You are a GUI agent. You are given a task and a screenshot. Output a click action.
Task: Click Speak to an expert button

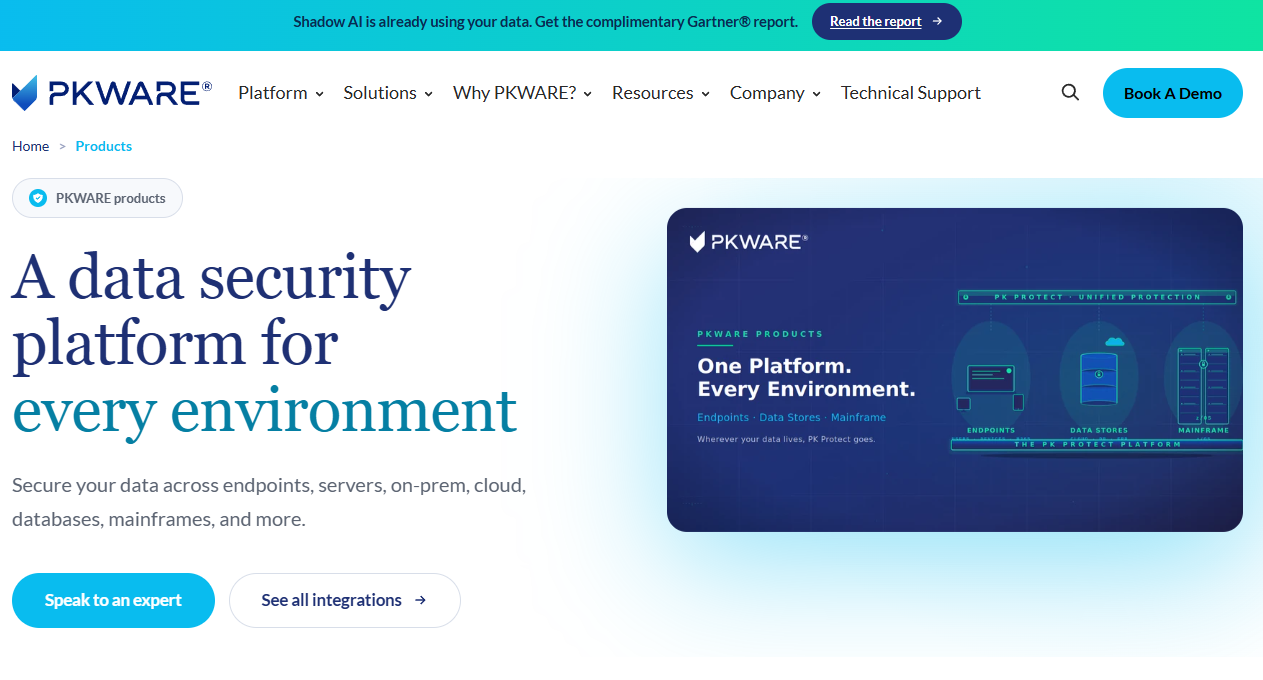[113, 600]
